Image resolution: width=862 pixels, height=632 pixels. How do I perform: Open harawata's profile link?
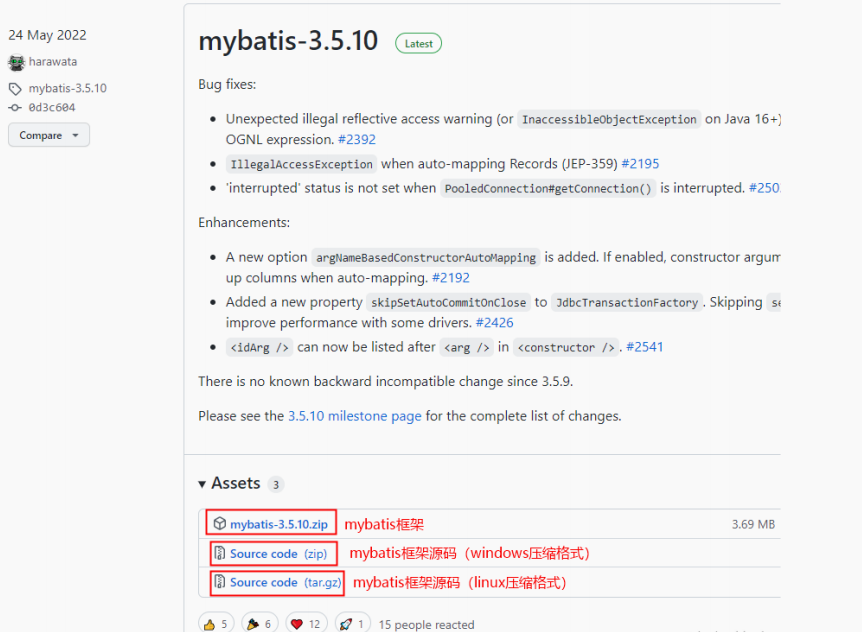(53, 62)
